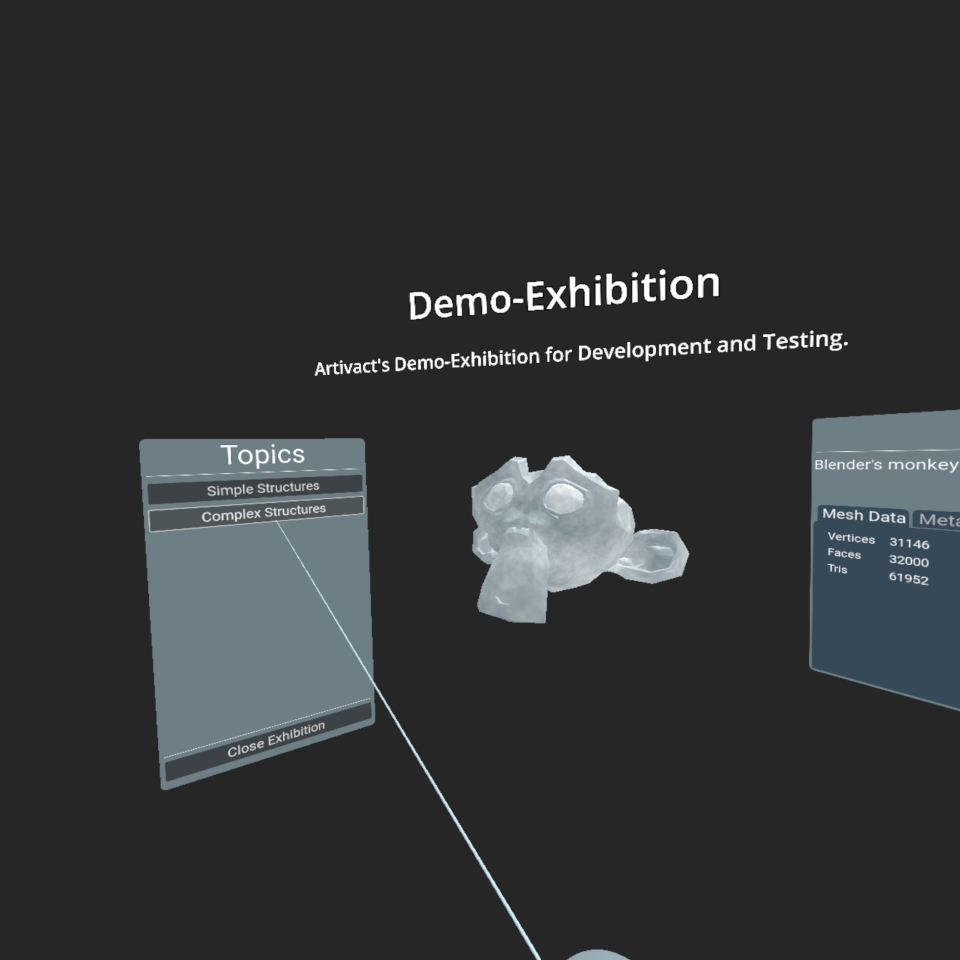Image resolution: width=960 pixels, height=960 pixels.
Task: Switch to the Mesh Data tab
Action: click(x=863, y=516)
